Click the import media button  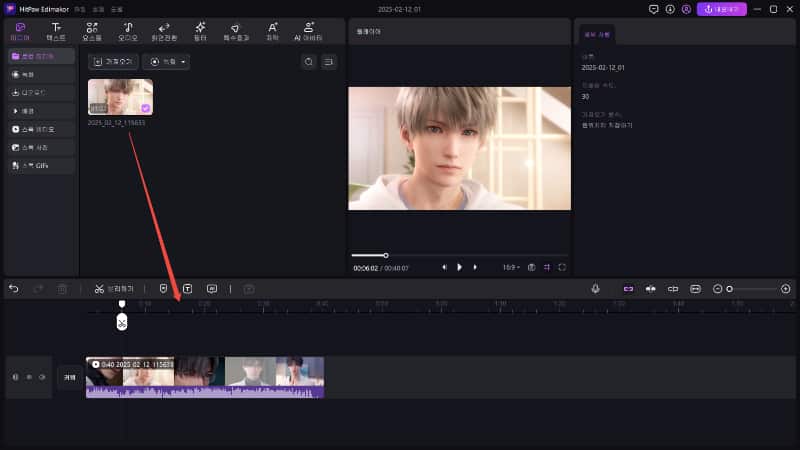pos(112,62)
